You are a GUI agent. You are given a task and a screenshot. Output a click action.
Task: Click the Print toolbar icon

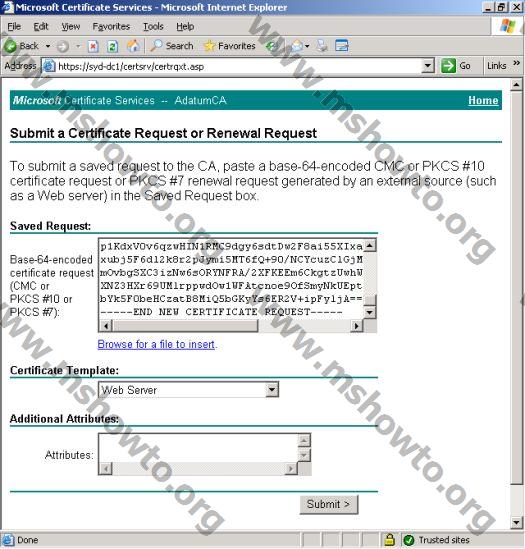coord(322,46)
